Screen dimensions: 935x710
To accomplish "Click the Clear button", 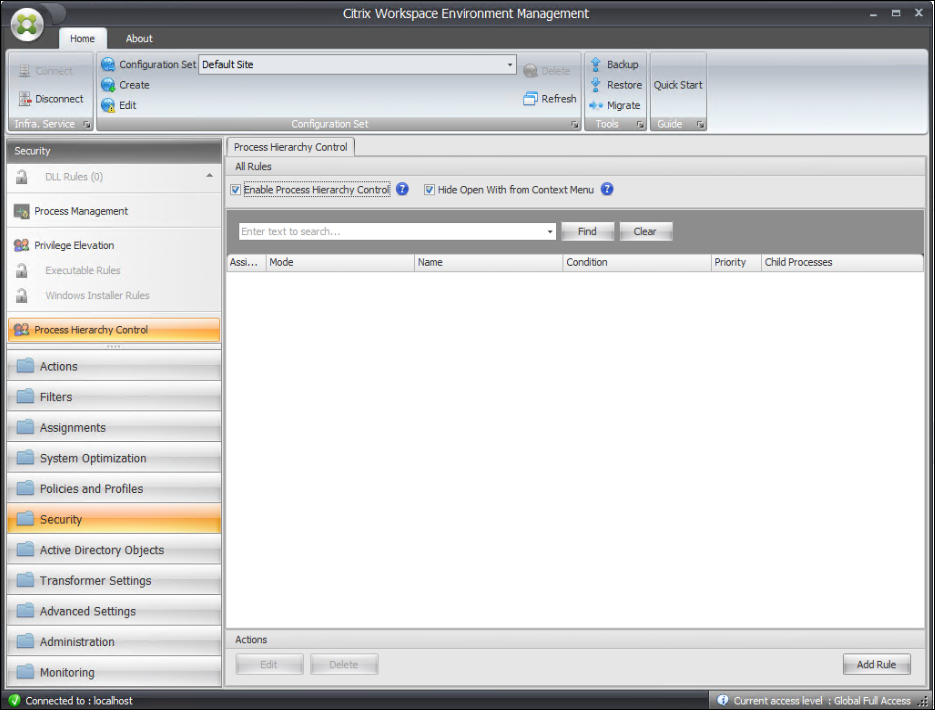I will tap(646, 231).
